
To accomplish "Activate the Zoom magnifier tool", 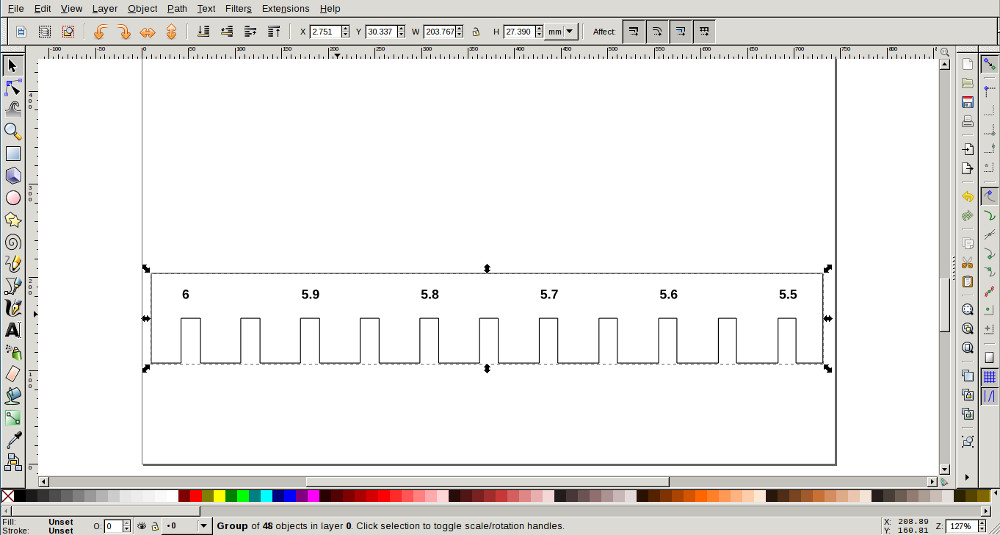I will pos(13,131).
